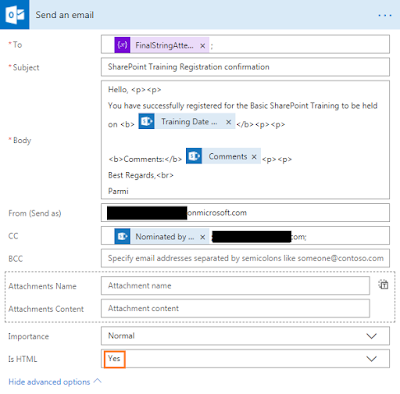The image size is (400, 394).
Task: Remove the FinalStringAtte token from the To field
Action: 202,46
